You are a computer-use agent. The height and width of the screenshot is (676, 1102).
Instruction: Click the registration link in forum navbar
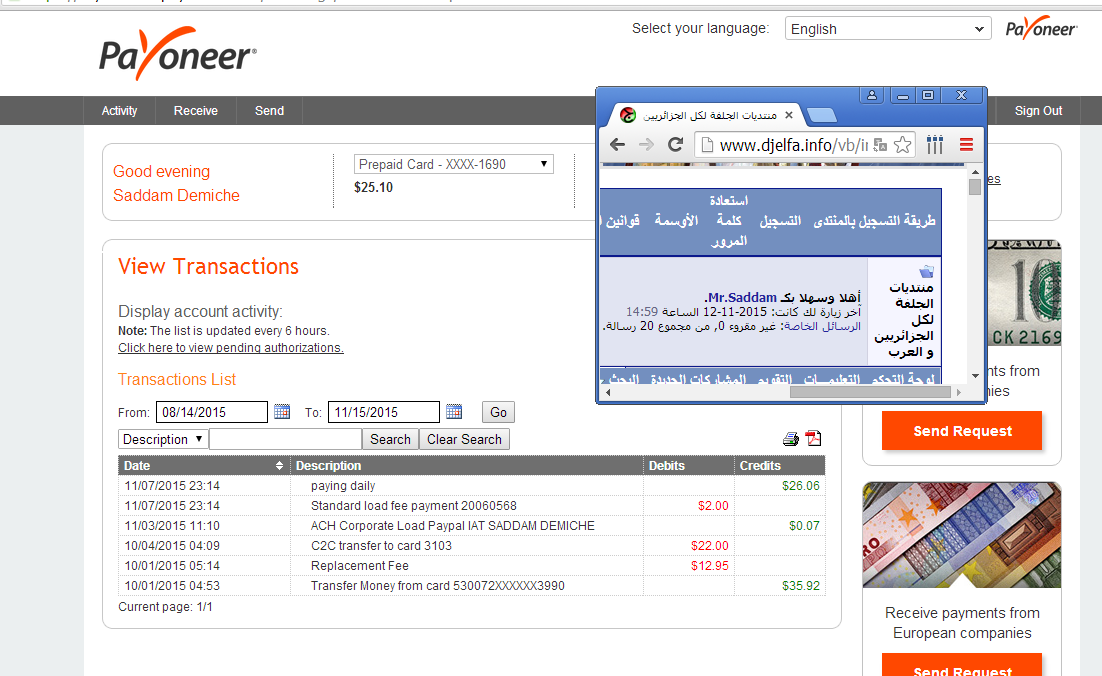[x=780, y=221]
